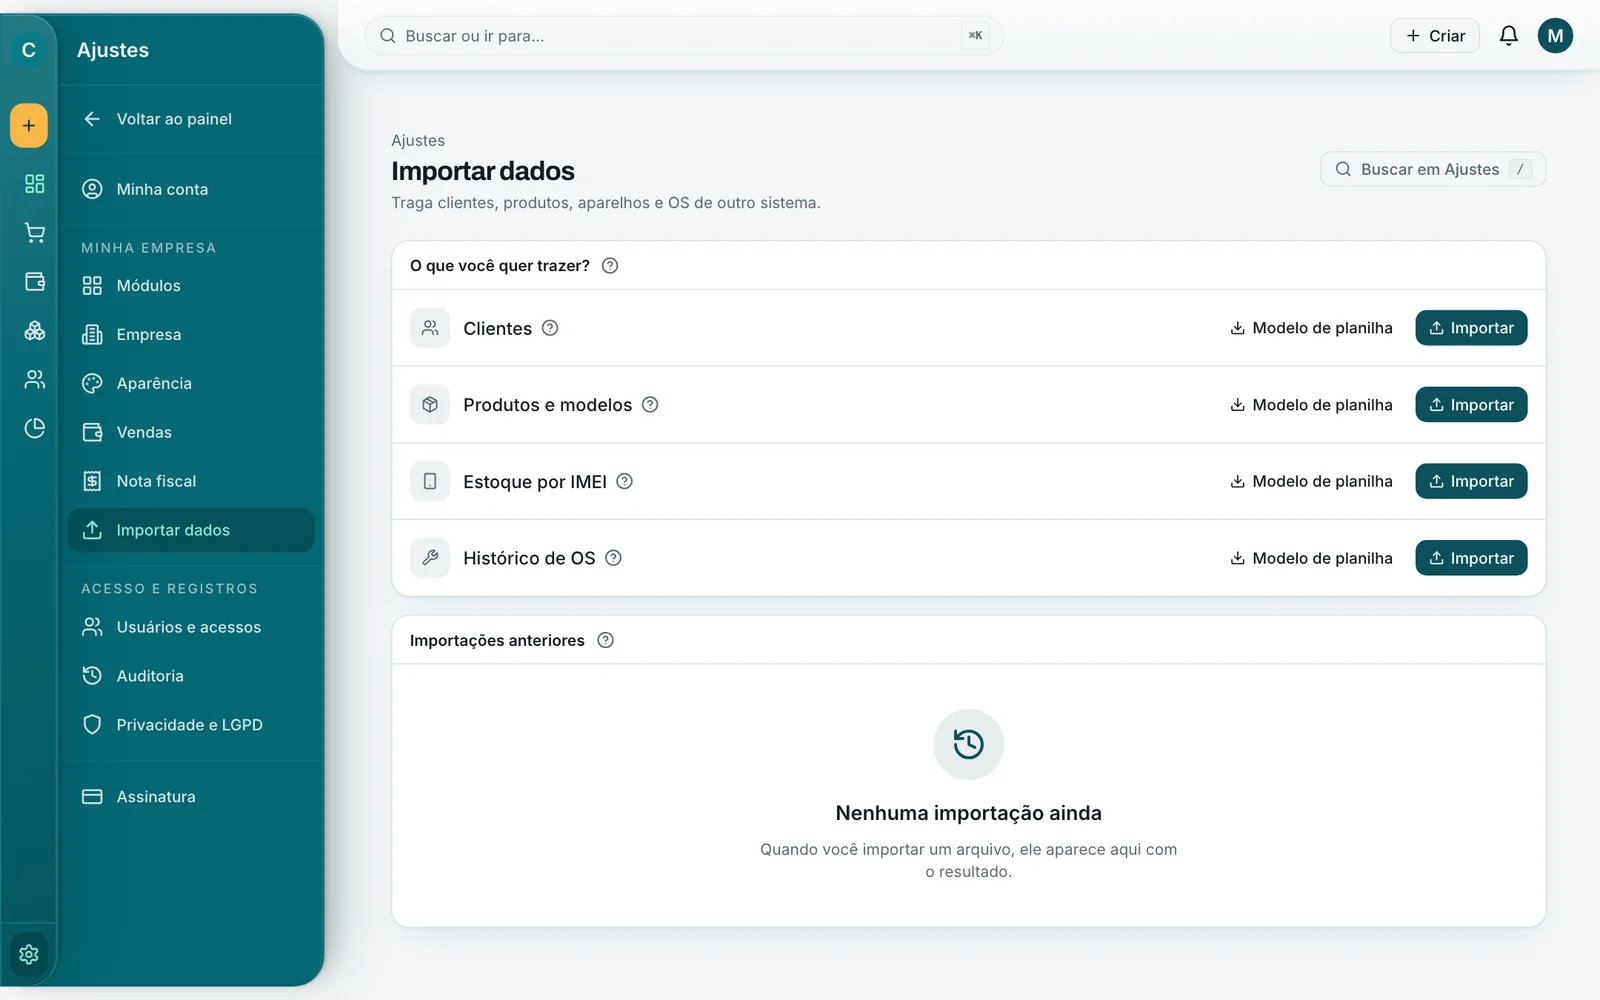1600x1000 pixels.
Task: Open Privacidade e LGPD page
Action: coord(191,725)
